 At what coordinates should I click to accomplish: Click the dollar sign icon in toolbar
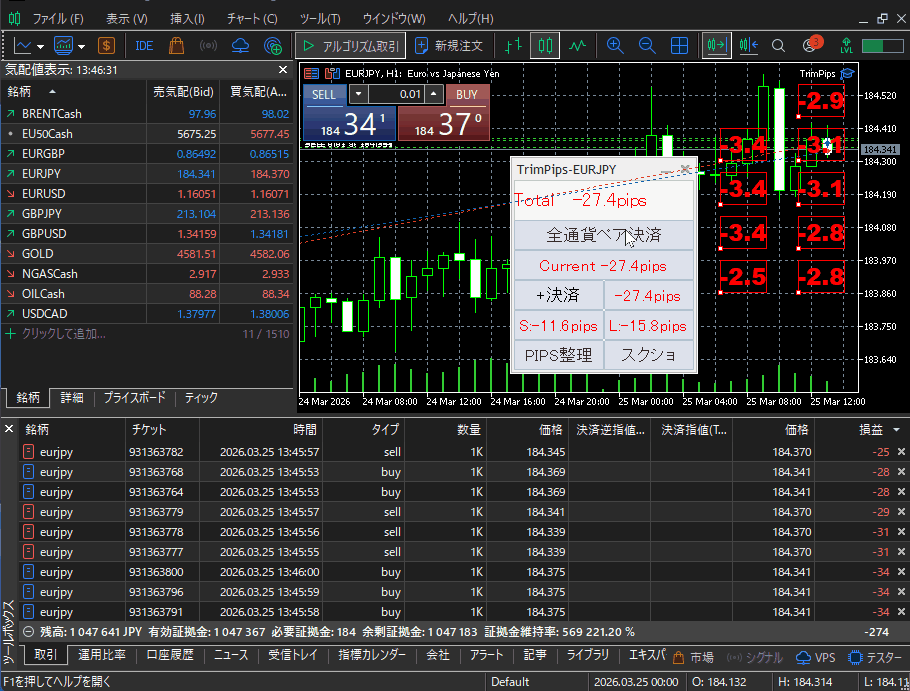click(106, 46)
